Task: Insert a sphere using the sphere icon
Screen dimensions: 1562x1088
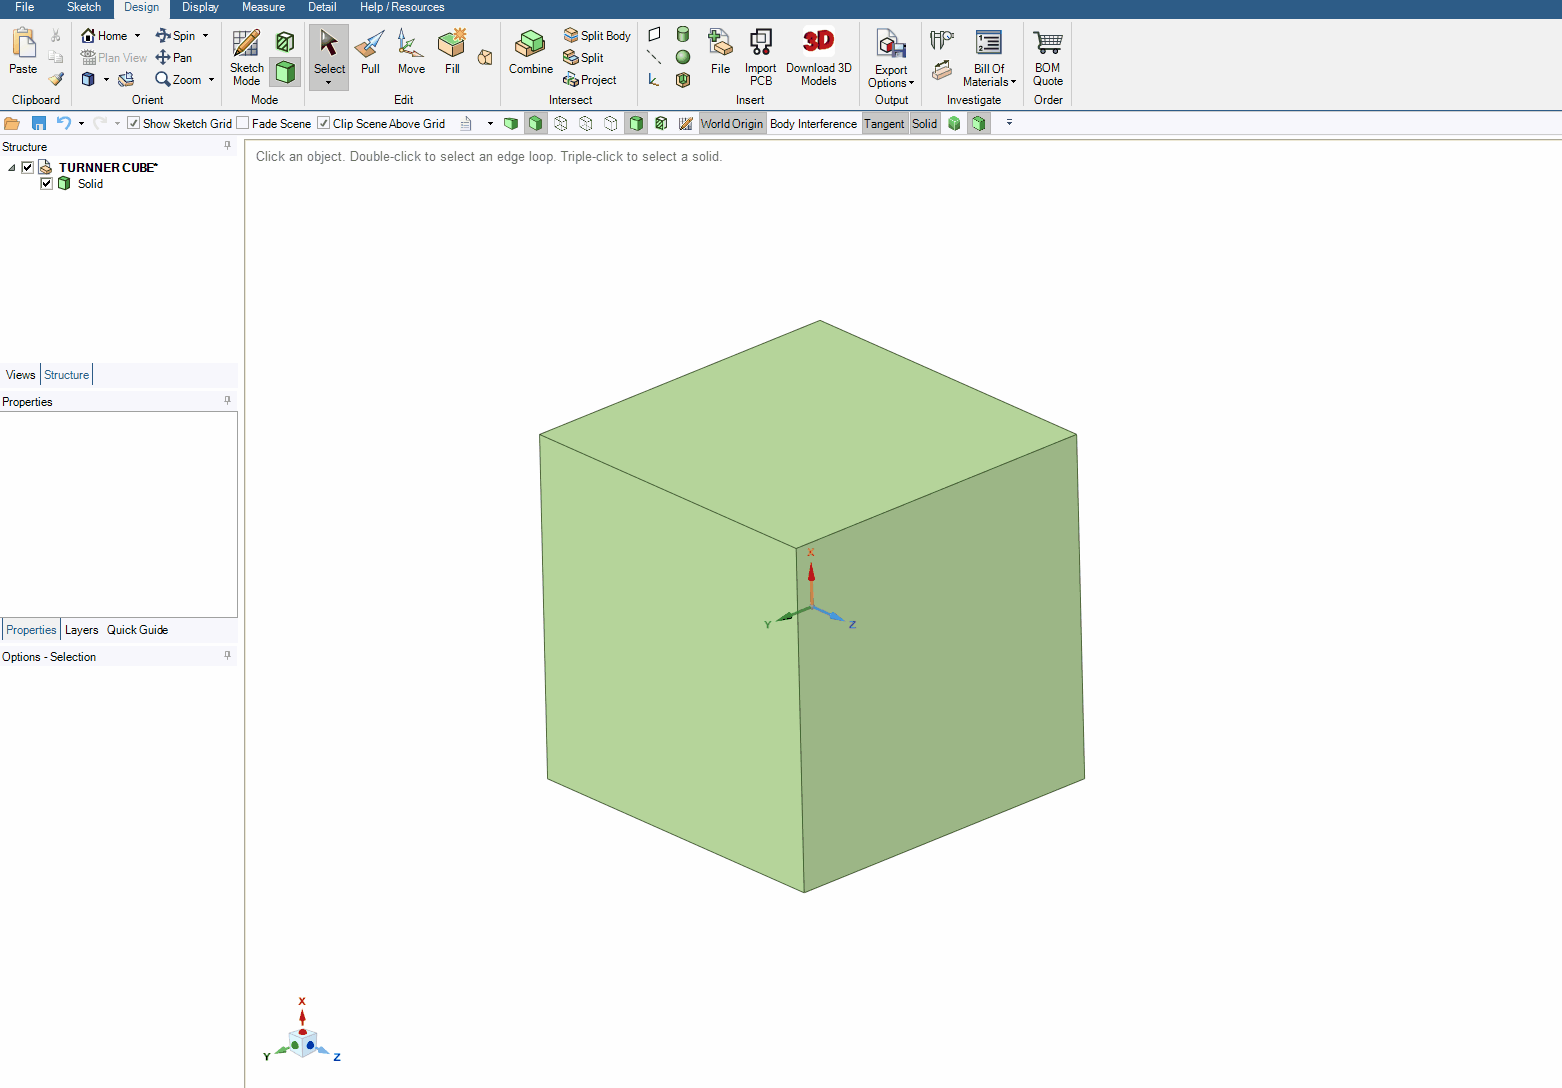Action: pyautogui.click(x=683, y=57)
